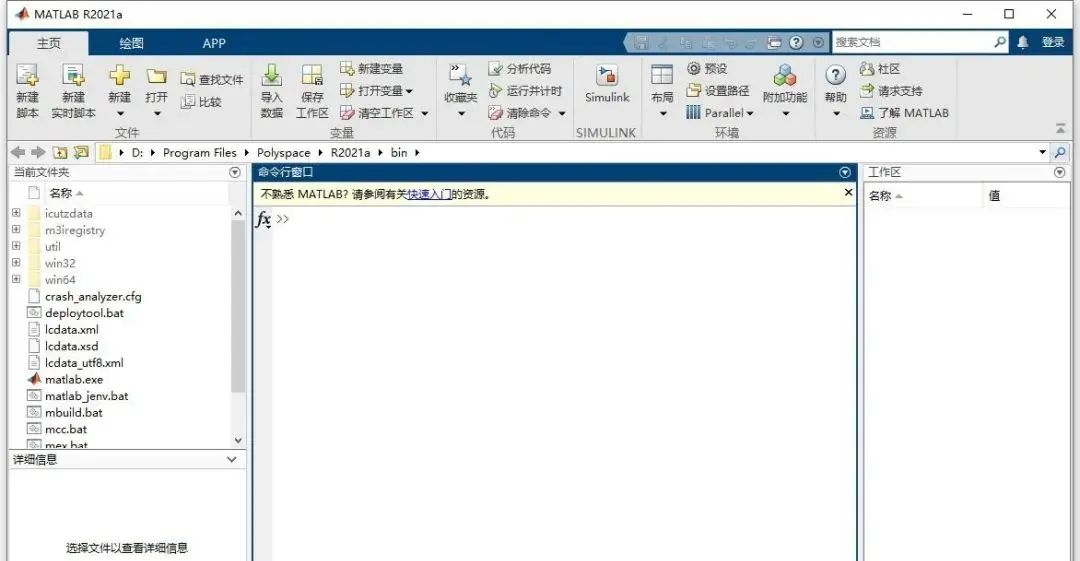Open 预设 (Preferences) with gear icon
This screenshot has height=561, width=1080.
(x=707, y=68)
